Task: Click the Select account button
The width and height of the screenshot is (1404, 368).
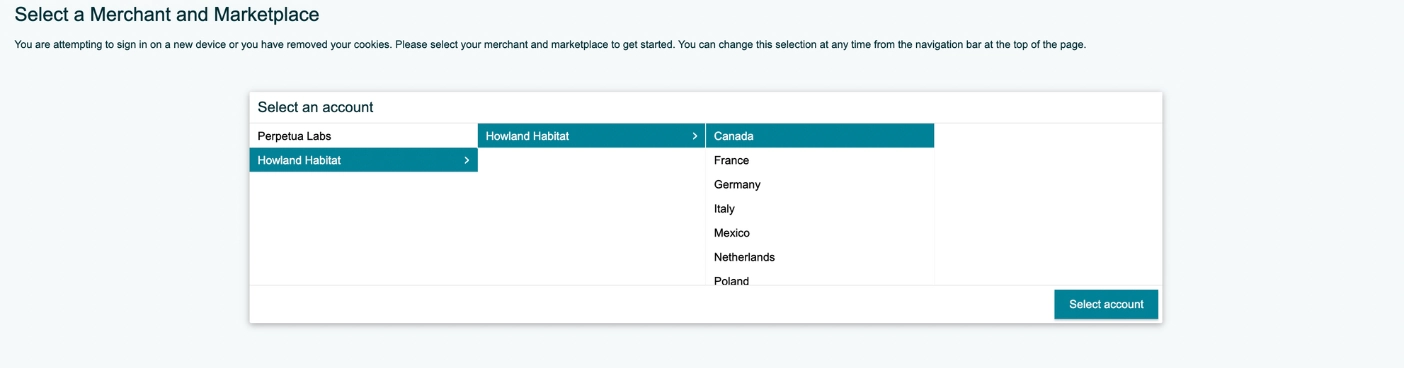Action: click(x=1106, y=304)
